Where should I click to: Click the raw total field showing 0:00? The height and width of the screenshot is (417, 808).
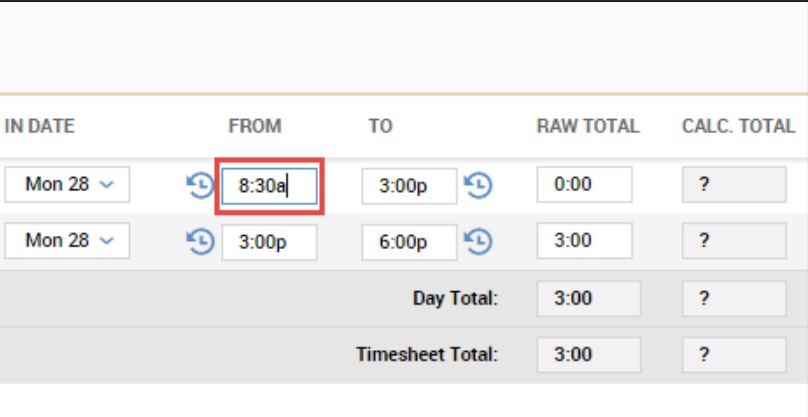(584, 186)
